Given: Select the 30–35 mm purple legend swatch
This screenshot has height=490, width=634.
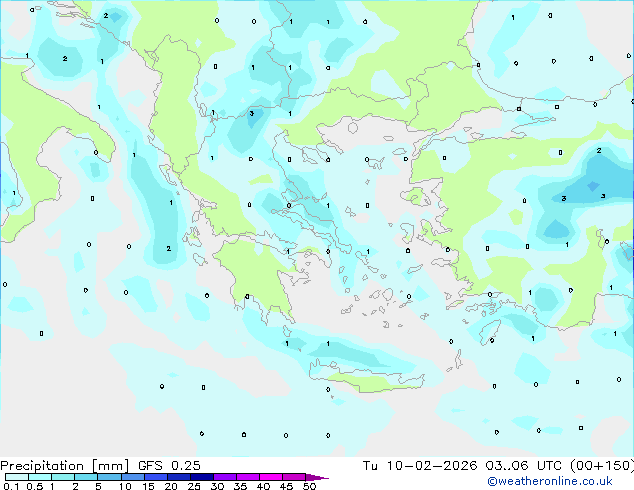Looking at the screenshot, I should pyautogui.click(x=224, y=477).
